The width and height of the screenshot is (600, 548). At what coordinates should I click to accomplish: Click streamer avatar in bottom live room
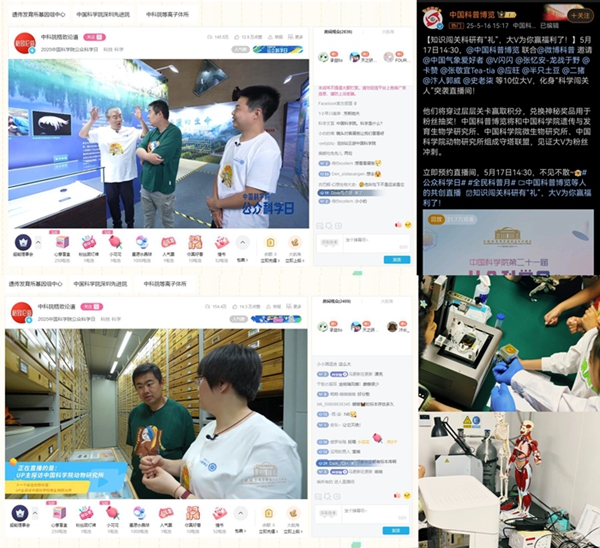coord(23,312)
